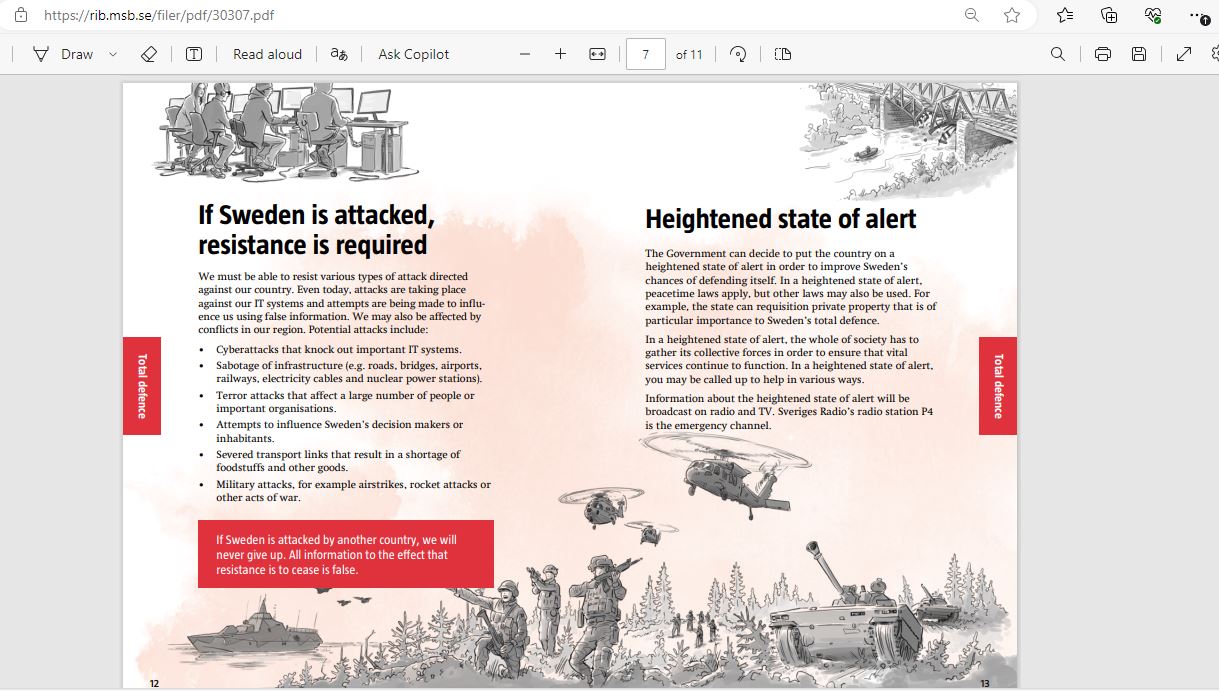The image size is (1219, 691).
Task: Open find in PDF search
Action: click(x=1058, y=54)
